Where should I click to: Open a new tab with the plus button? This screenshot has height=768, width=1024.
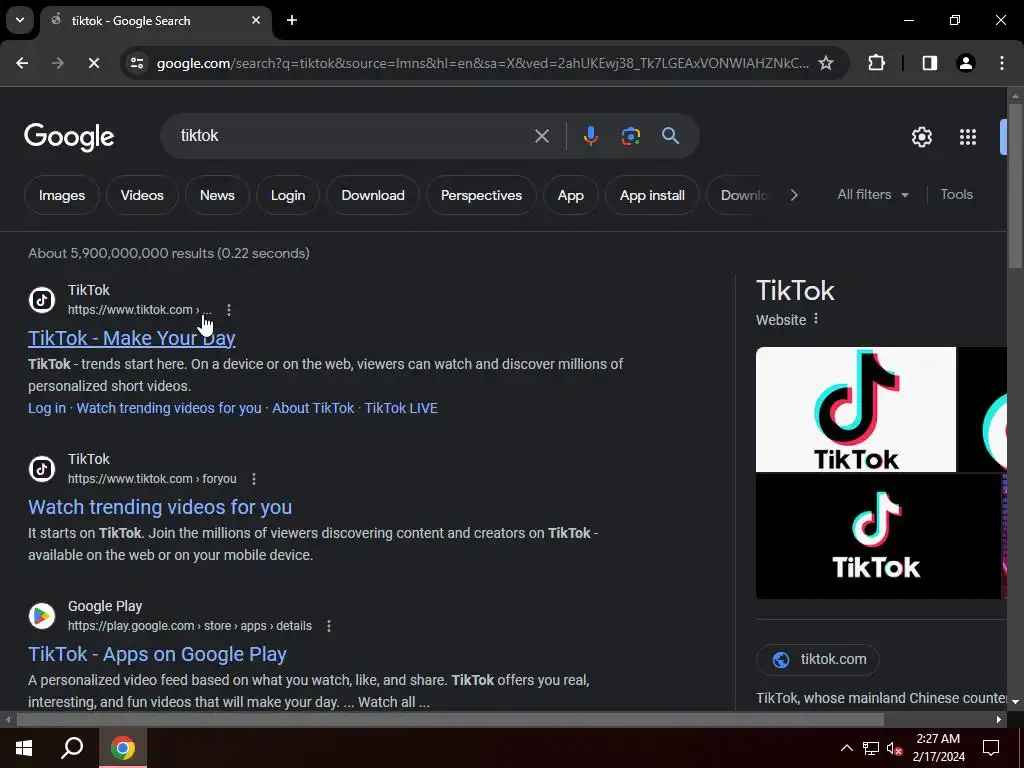coord(292,20)
